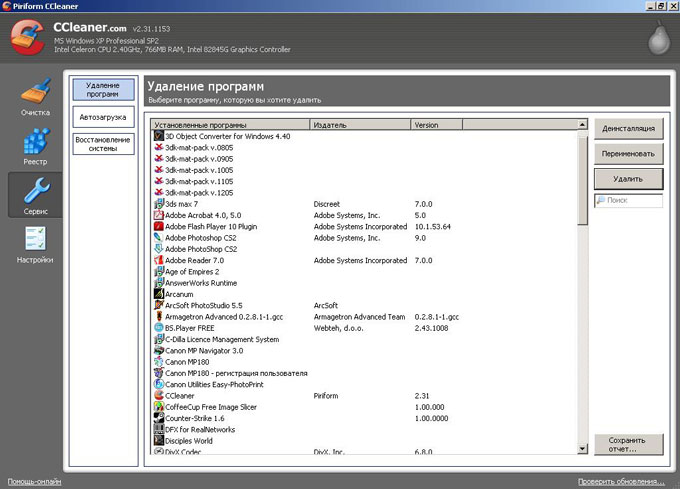The width and height of the screenshot is (680, 489).
Task: Open the Помощь-онлайн link
Action: point(34,482)
